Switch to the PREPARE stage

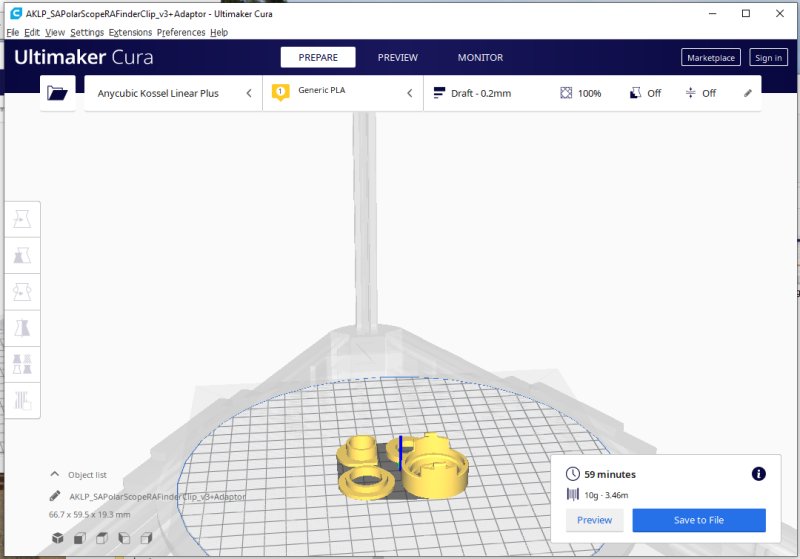(318, 57)
